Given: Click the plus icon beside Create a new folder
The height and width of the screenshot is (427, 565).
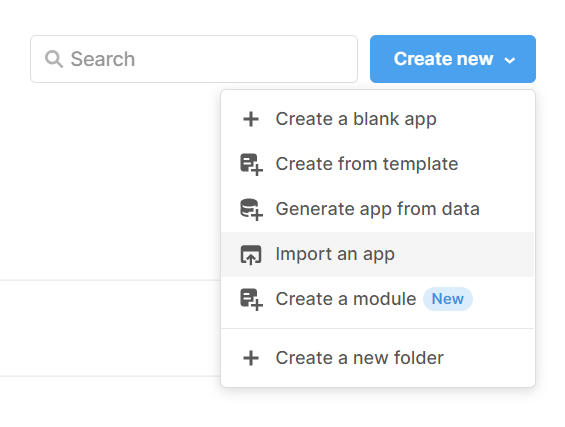Looking at the screenshot, I should click(251, 358).
